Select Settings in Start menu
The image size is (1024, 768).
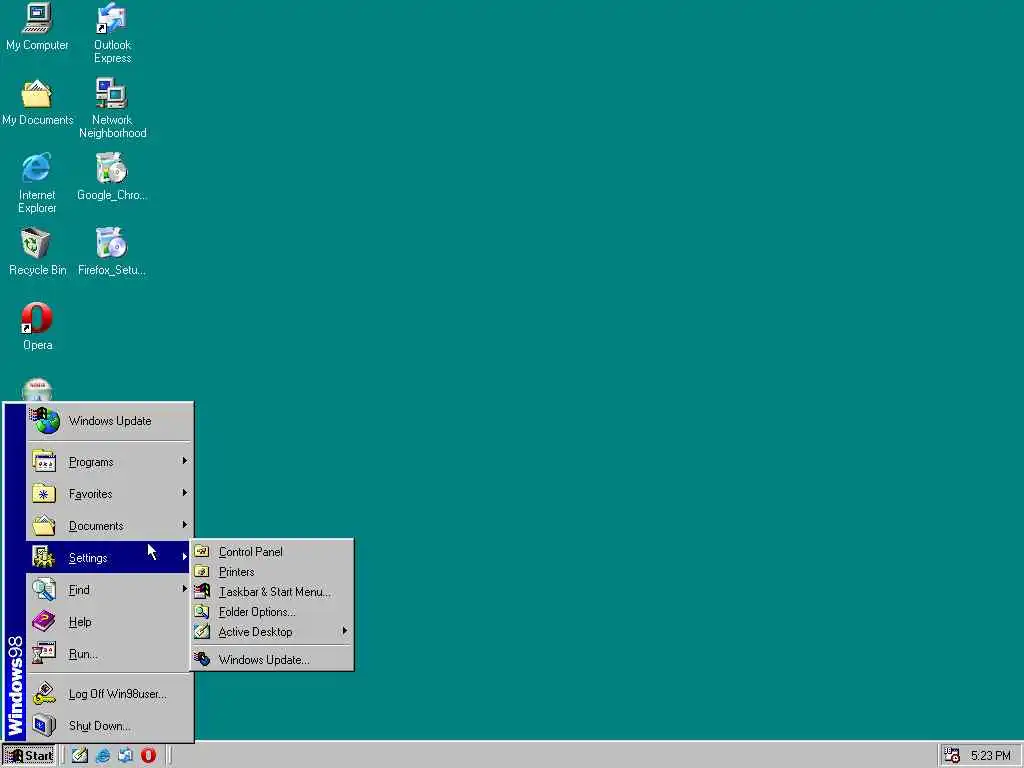click(x=108, y=557)
